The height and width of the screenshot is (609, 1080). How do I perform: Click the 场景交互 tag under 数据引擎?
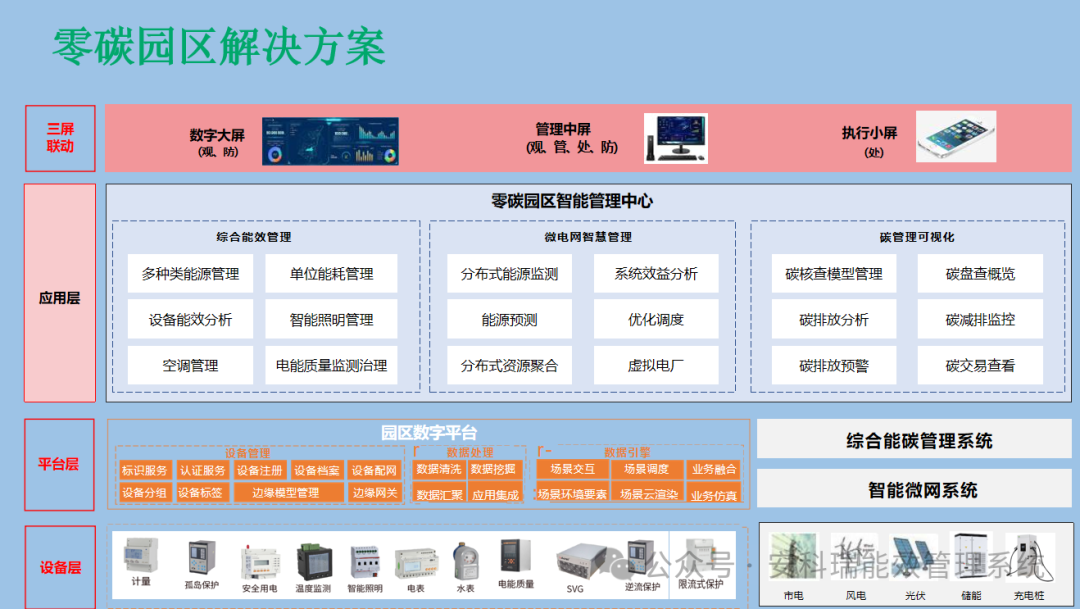tap(571, 468)
